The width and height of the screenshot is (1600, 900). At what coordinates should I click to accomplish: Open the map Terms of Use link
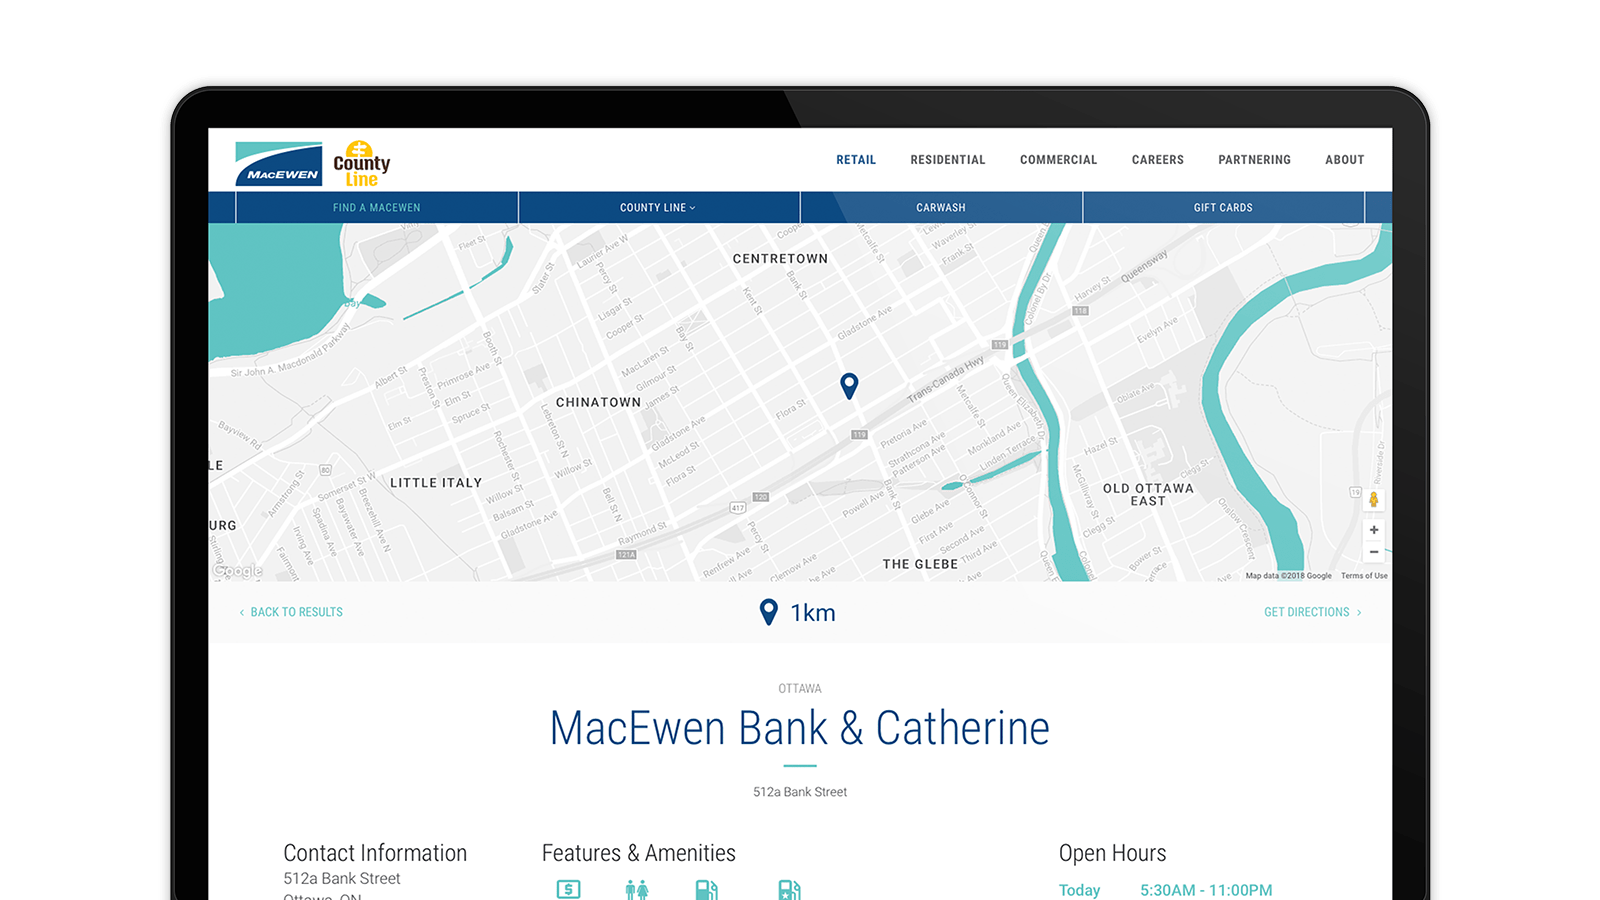(x=1364, y=576)
